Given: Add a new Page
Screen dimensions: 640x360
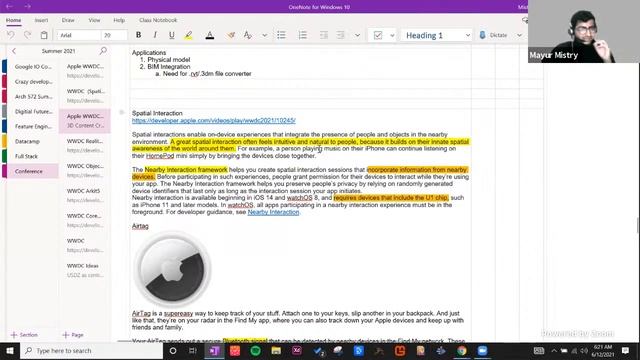Looking at the screenshot, I should (x=73, y=335).
